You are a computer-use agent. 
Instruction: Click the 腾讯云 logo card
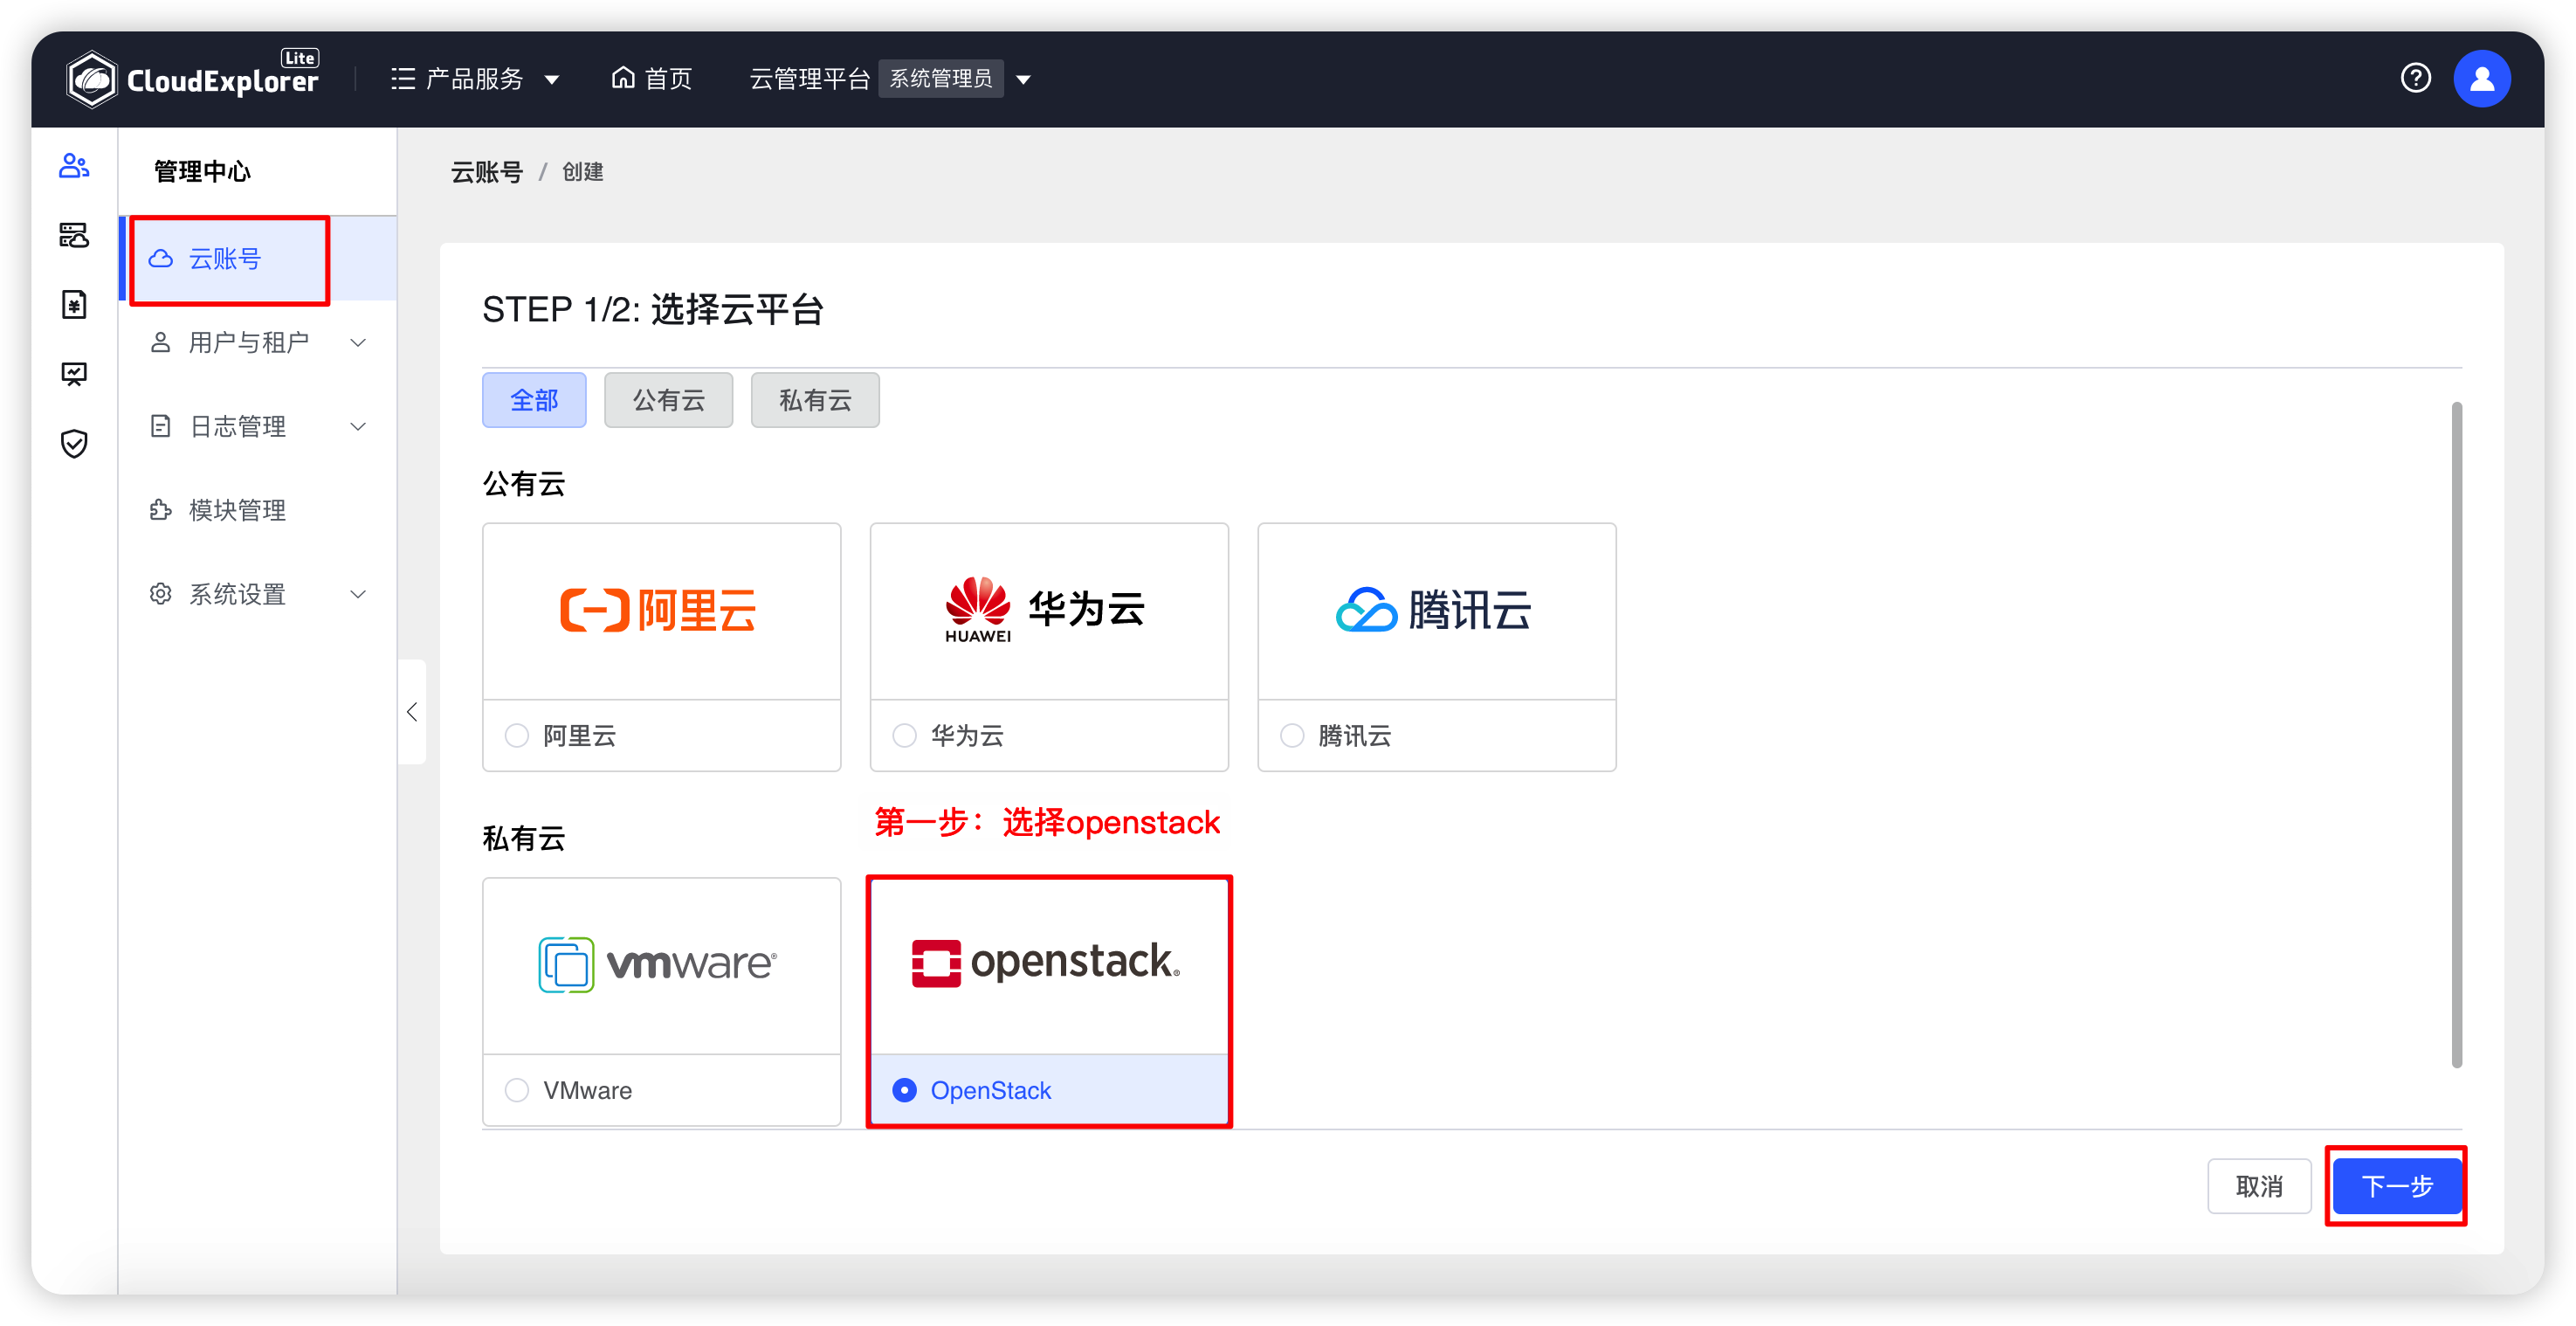coord(1436,611)
